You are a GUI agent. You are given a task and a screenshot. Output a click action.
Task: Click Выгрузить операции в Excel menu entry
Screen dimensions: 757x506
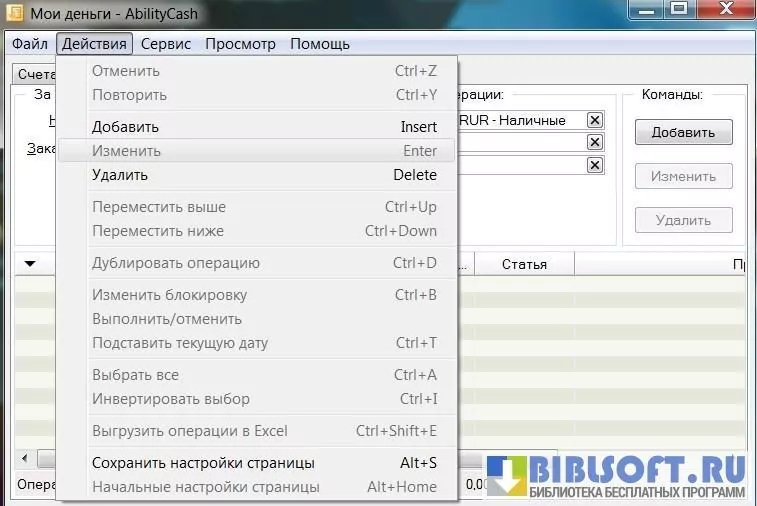coord(189,431)
